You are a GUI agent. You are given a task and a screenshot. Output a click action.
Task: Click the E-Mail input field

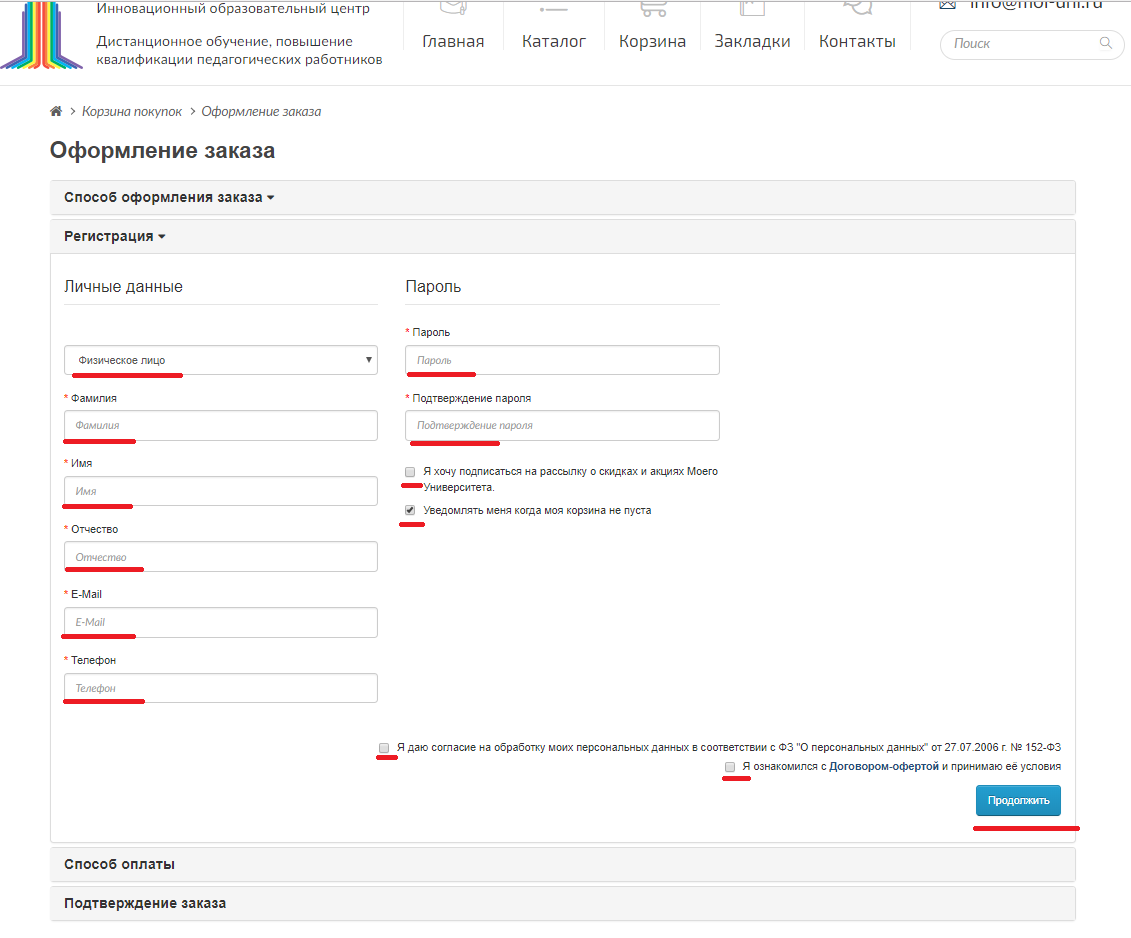click(220, 622)
